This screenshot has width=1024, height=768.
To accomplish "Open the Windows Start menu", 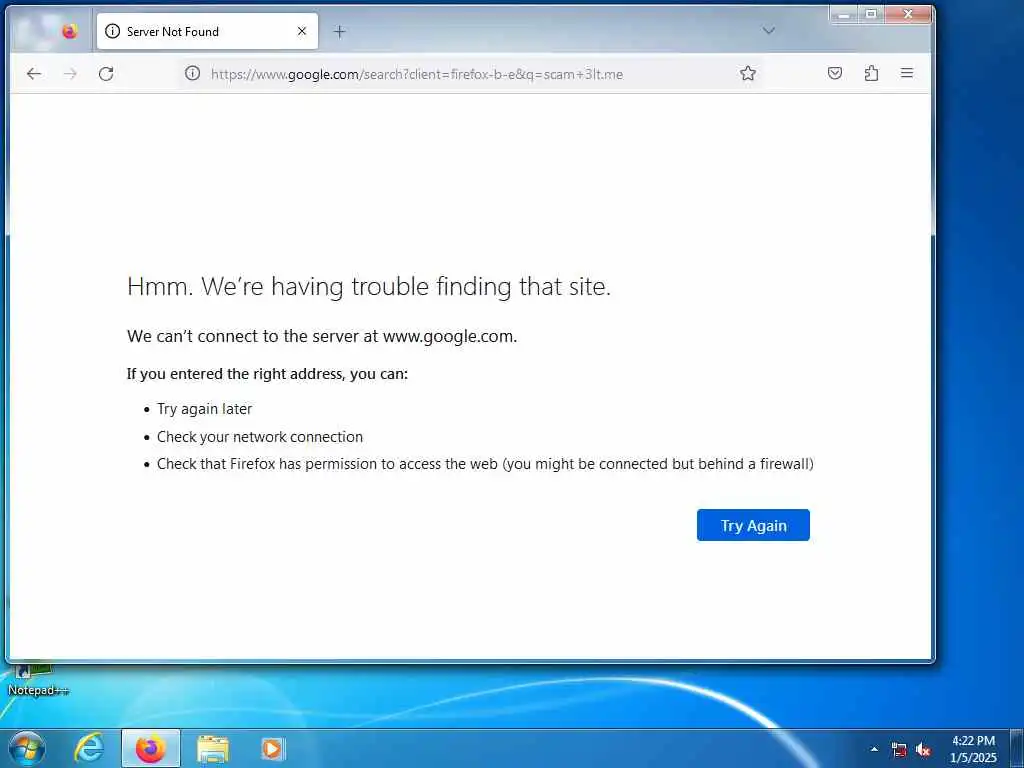I will coord(26,748).
